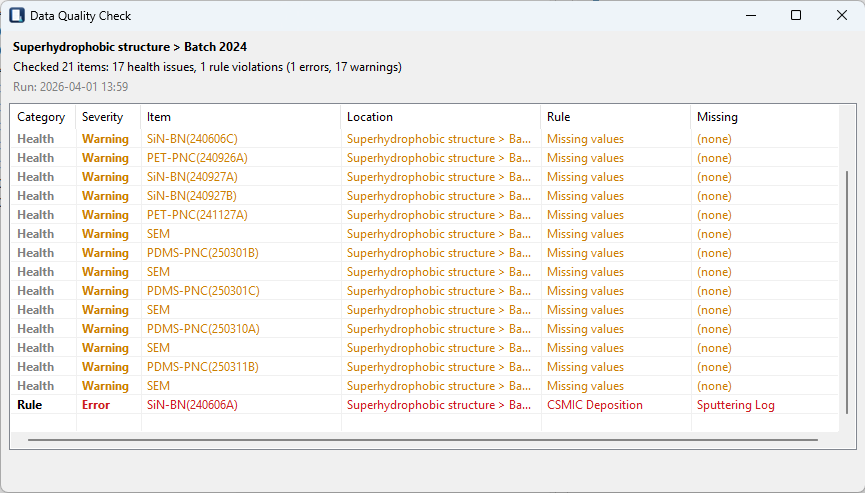Click the horizontal scrollbar below the table
Viewport: 865px width, 493px height.
pyautogui.click(x=422, y=439)
